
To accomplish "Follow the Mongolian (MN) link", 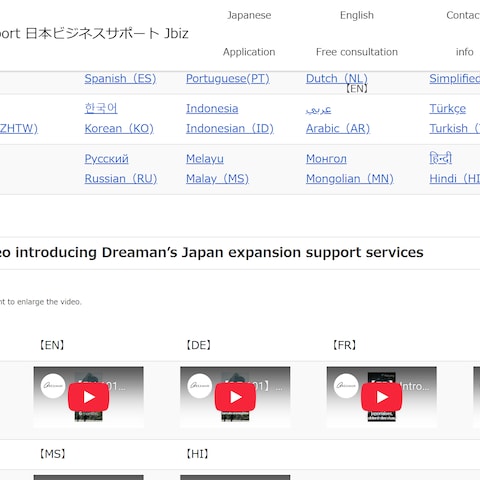I will pos(350,179).
